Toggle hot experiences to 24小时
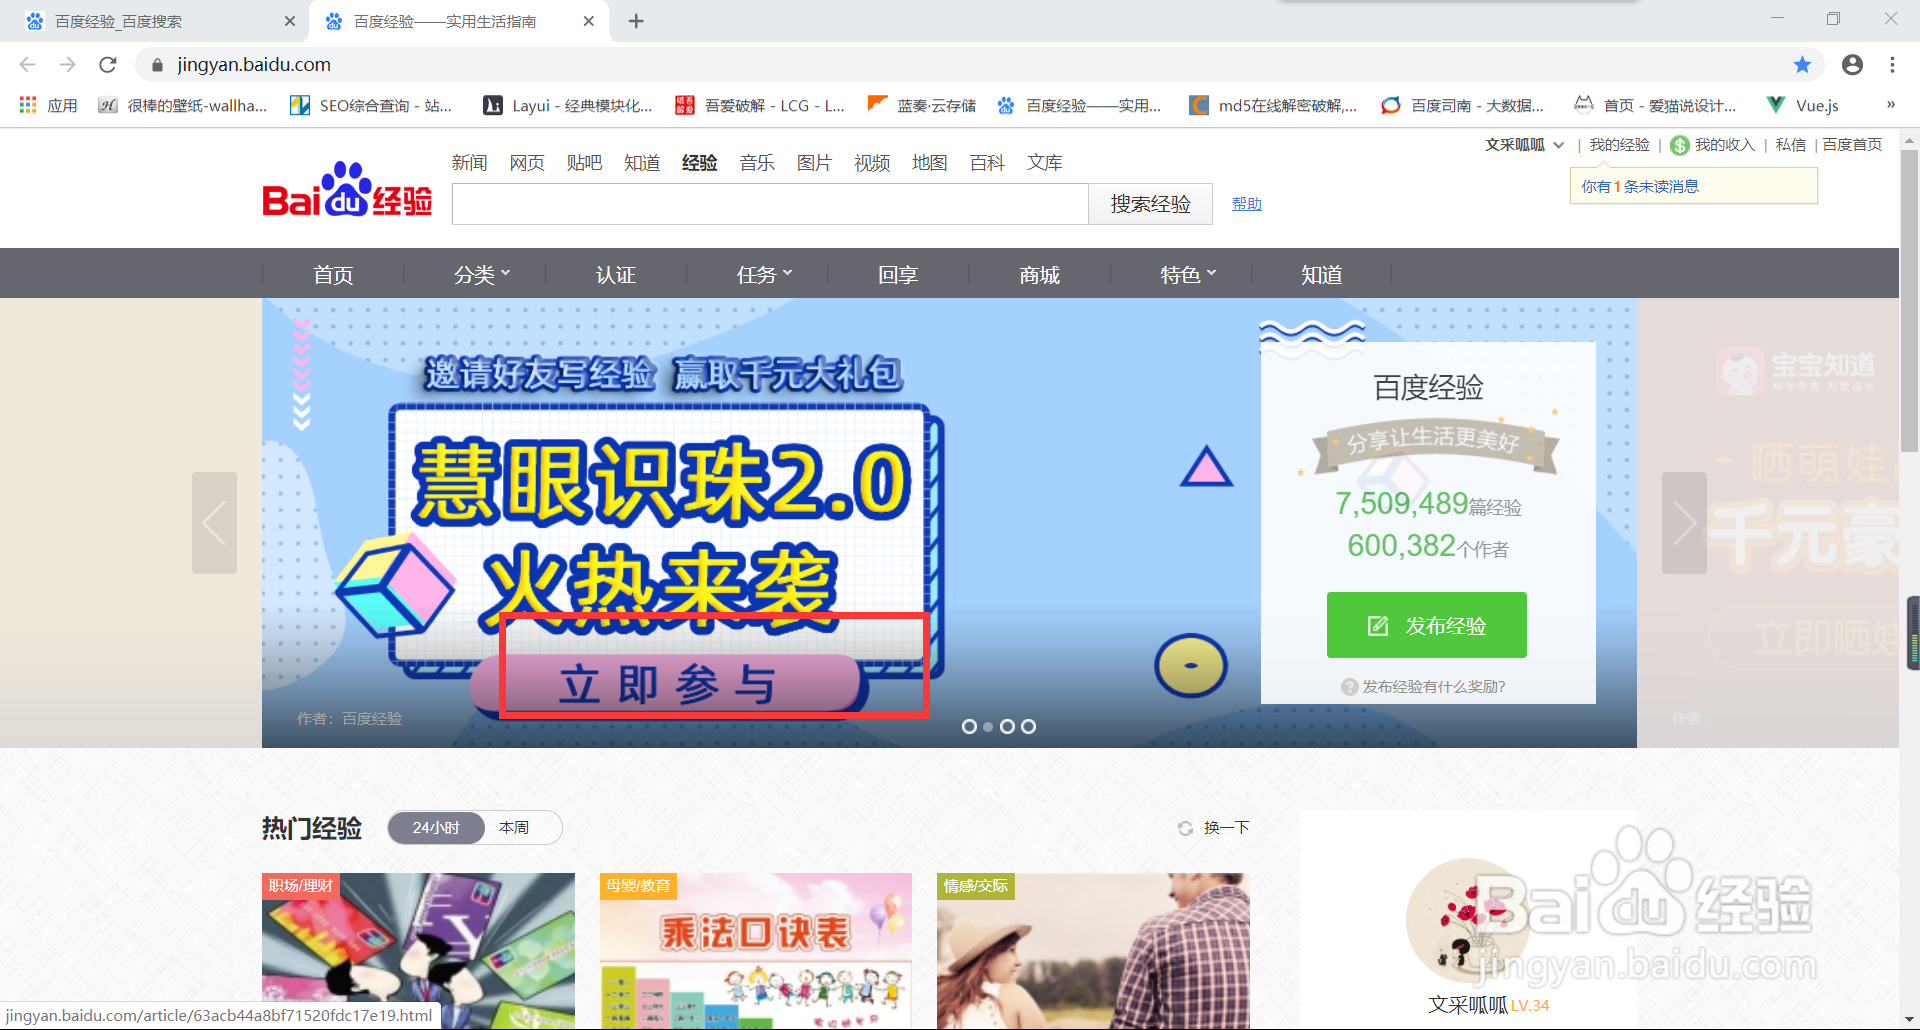 pos(436,828)
